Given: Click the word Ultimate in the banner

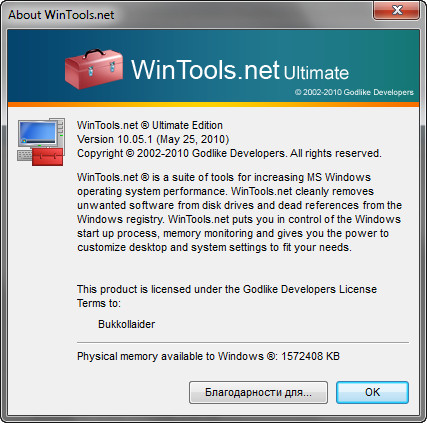Looking at the screenshot, I should point(316,73).
